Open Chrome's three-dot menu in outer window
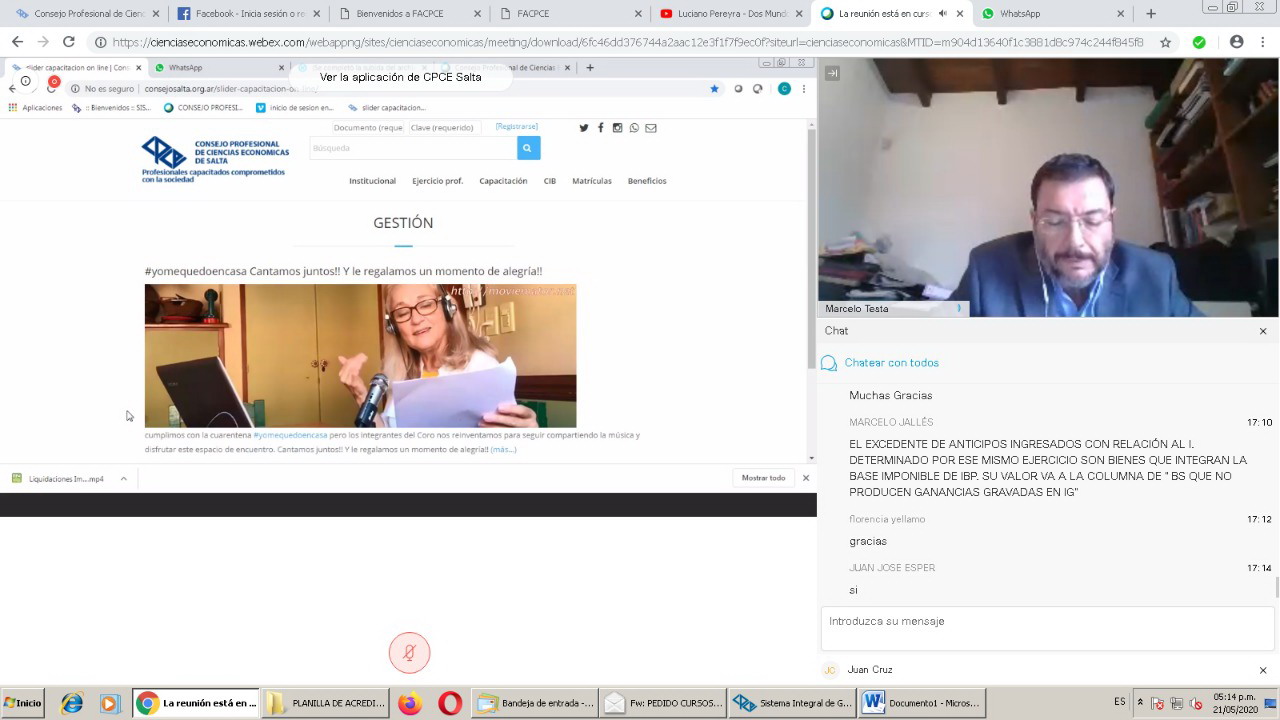1280x720 pixels. (x=1264, y=42)
